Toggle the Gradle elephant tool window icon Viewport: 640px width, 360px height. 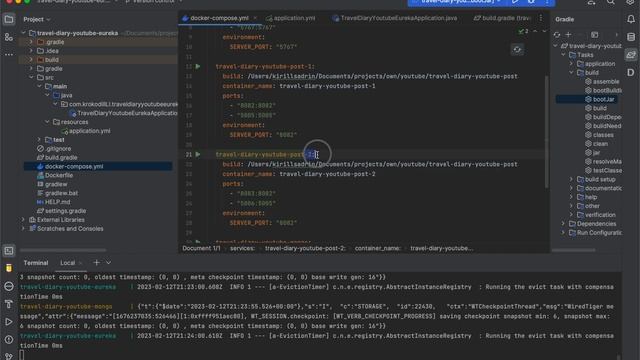coord(631,55)
